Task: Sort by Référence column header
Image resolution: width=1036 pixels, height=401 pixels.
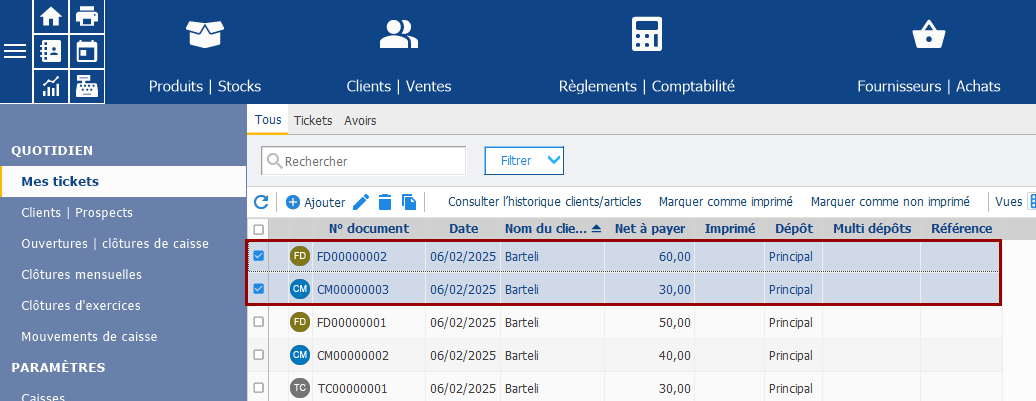Action: pyautogui.click(x=961, y=229)
